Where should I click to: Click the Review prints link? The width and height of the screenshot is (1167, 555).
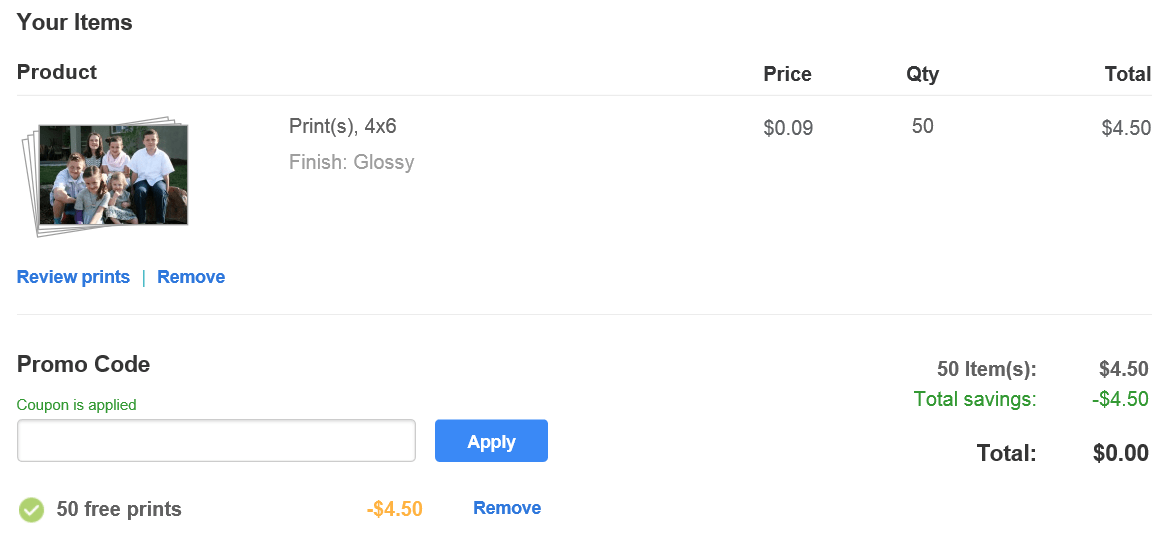73,277
